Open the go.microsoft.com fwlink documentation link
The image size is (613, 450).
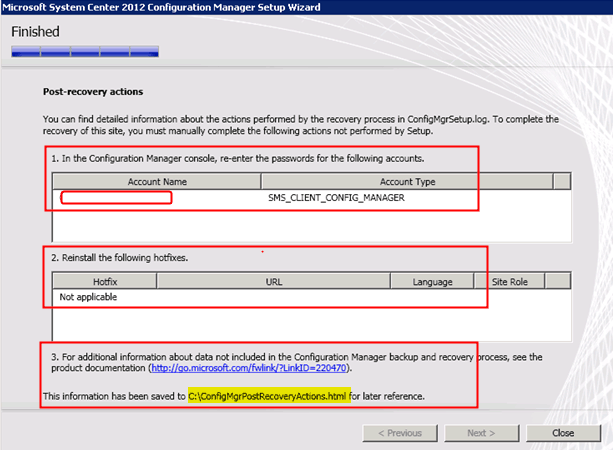pyautogui.click(x=249, y=368)
